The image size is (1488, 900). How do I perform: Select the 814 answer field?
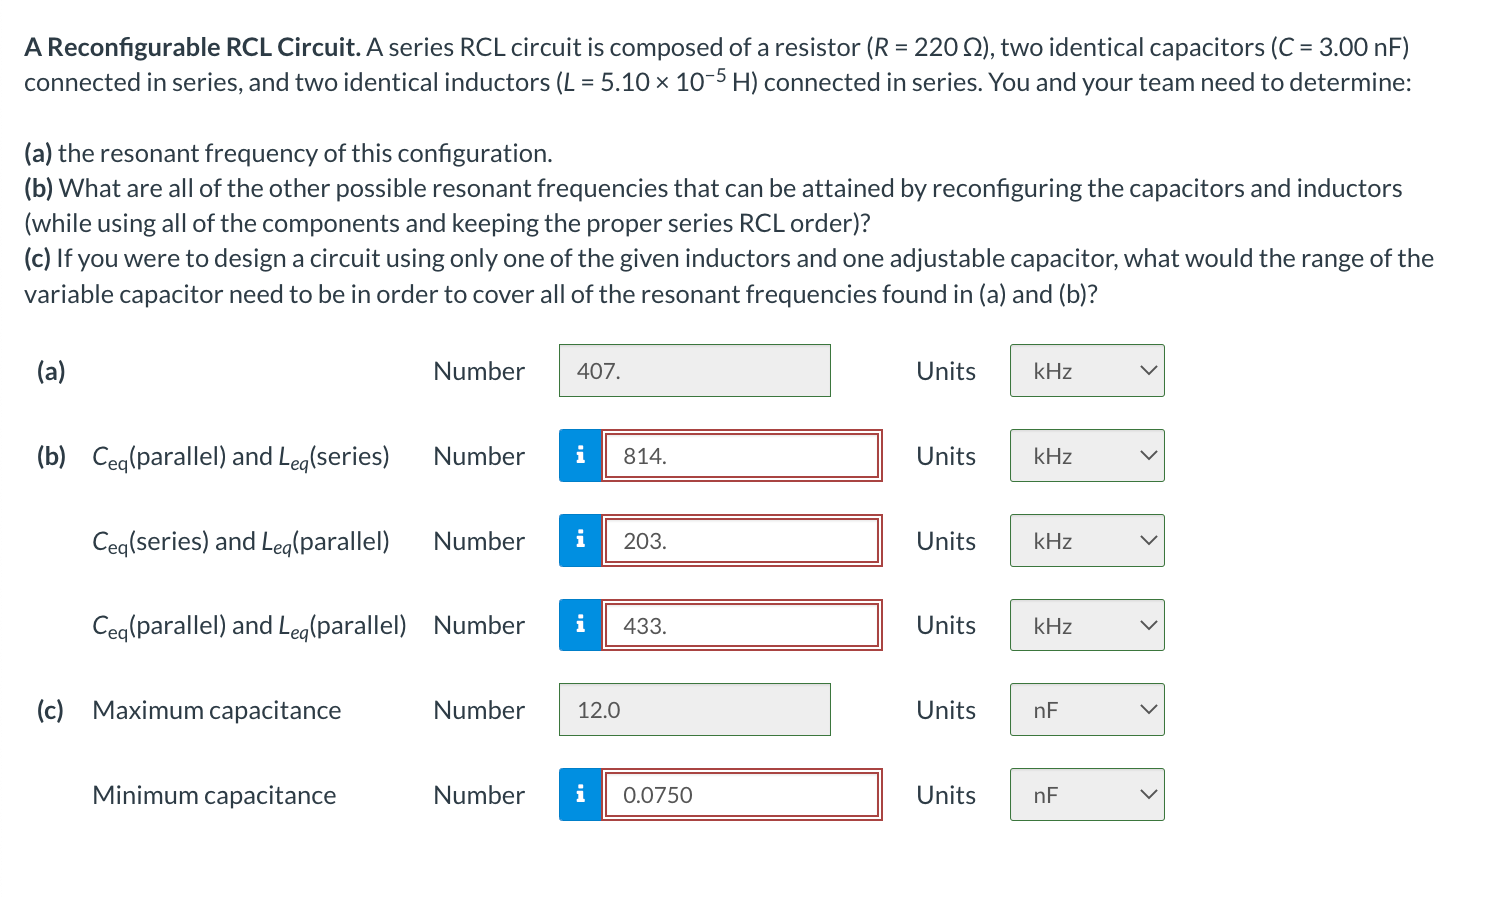point(742,456)
